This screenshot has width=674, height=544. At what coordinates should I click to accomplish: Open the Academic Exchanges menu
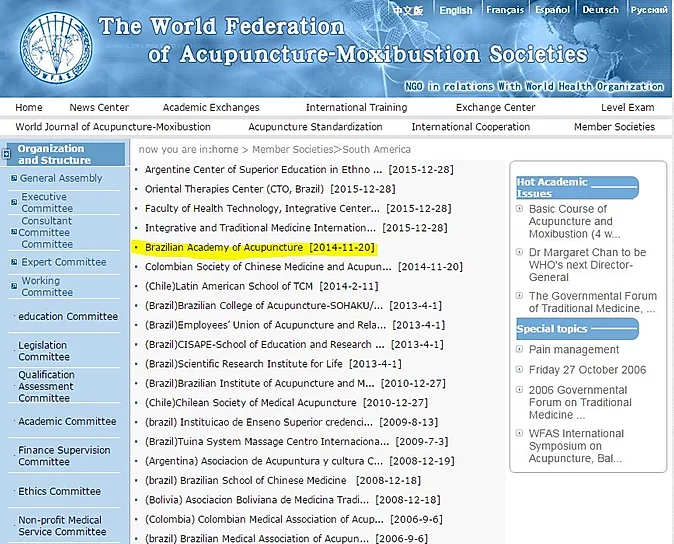(x=211, y=107)
